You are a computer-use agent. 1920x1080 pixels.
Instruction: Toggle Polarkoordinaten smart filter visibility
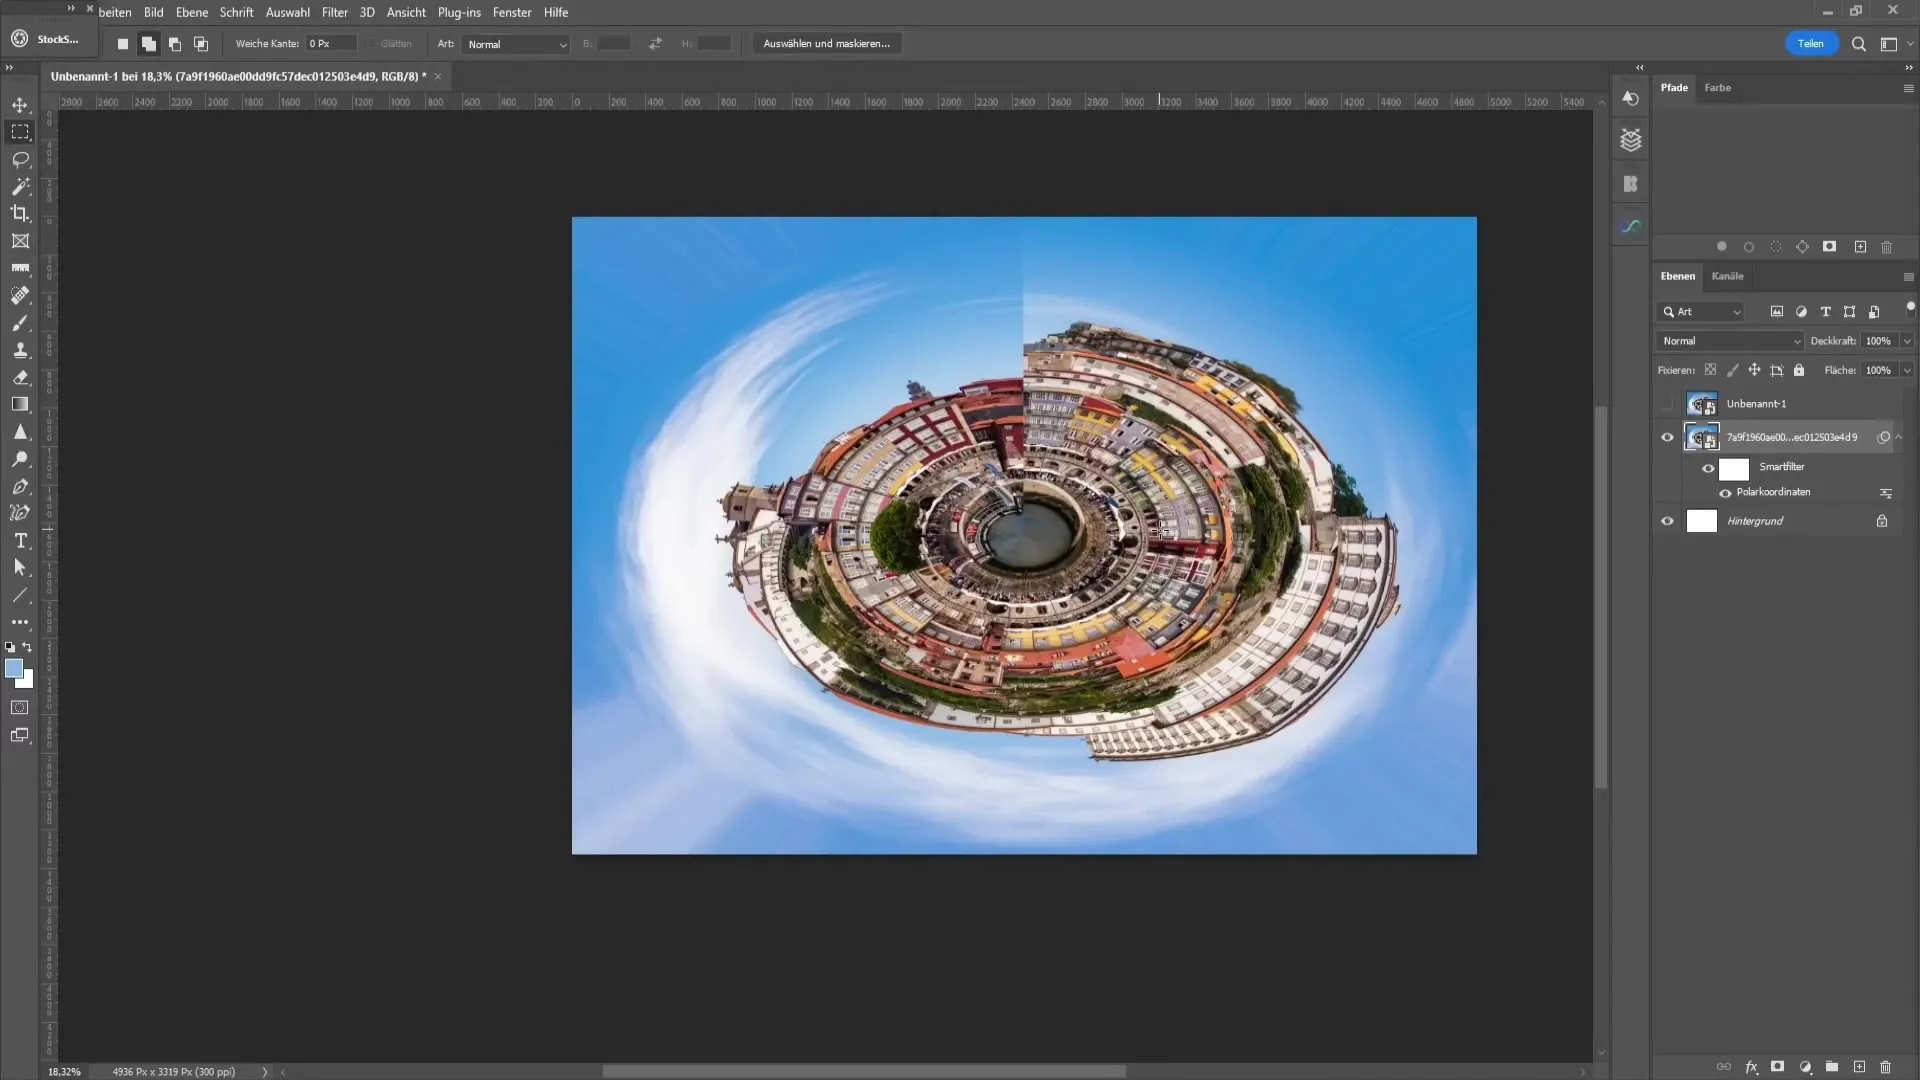coord(1725,492)
